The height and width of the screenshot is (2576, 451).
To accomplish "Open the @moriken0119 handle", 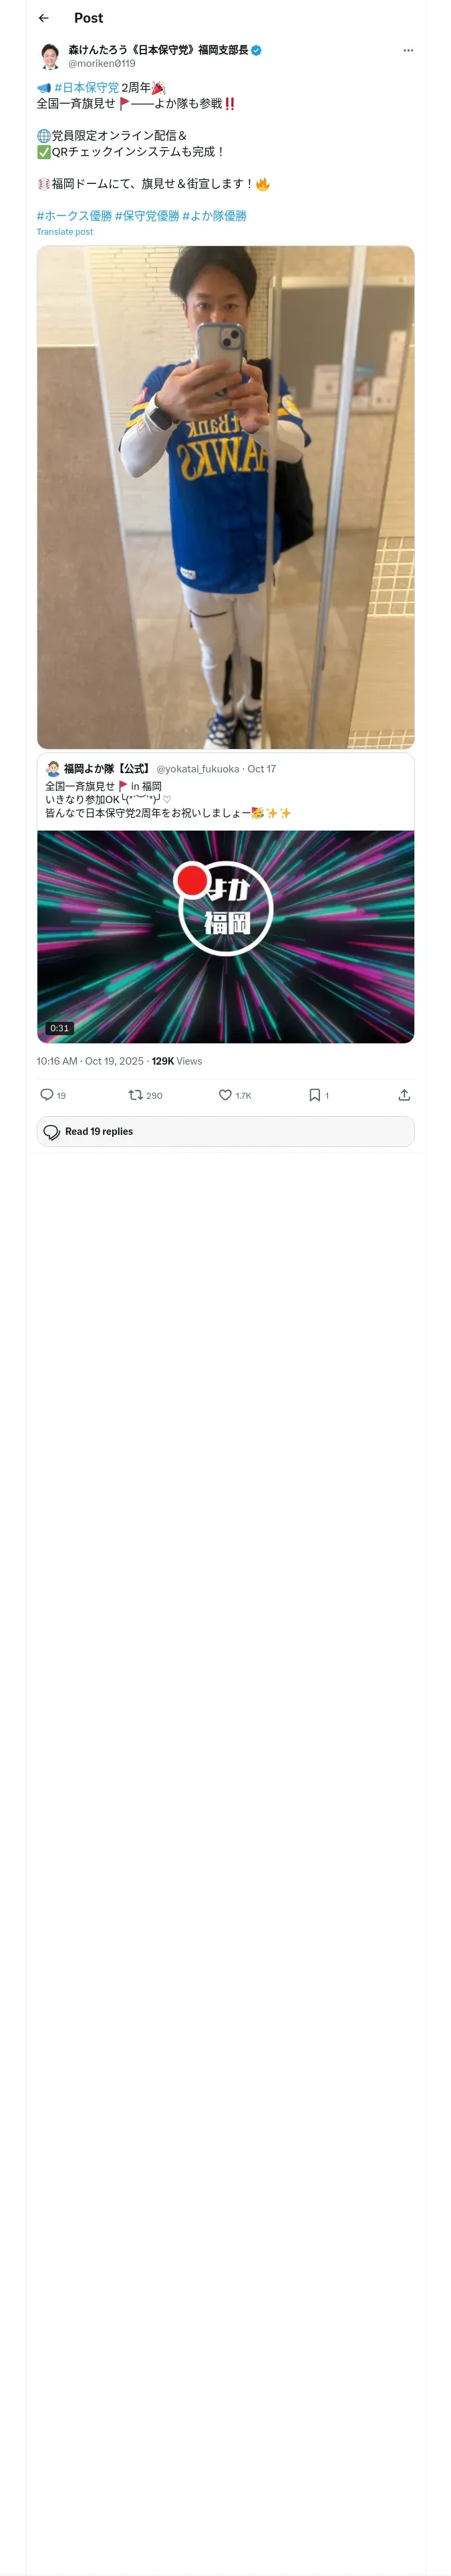I will (x=102, y=63).
